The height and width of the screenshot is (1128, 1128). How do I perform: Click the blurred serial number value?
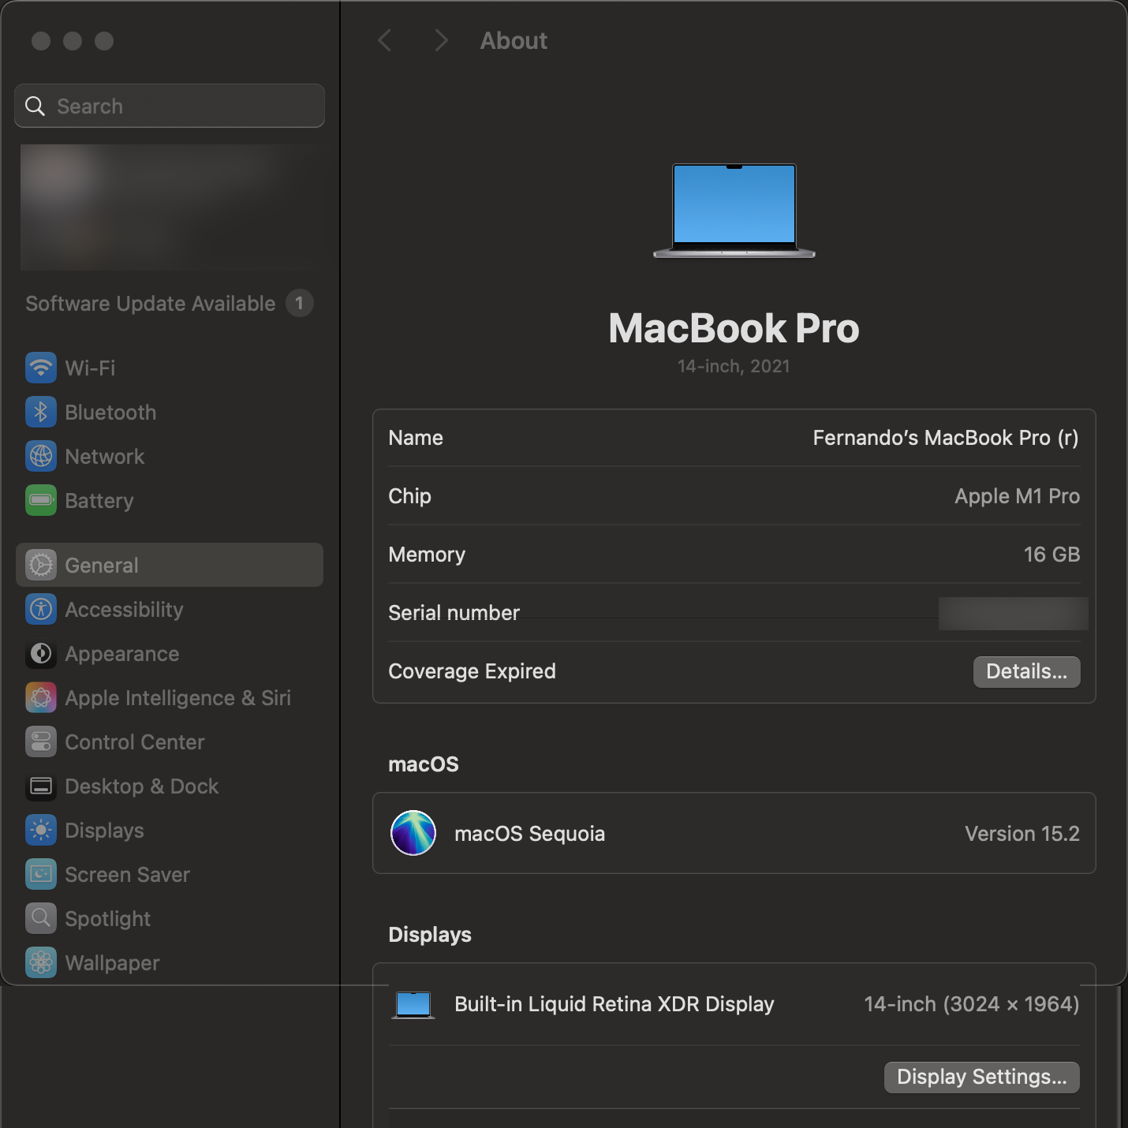pos(1013,613)
